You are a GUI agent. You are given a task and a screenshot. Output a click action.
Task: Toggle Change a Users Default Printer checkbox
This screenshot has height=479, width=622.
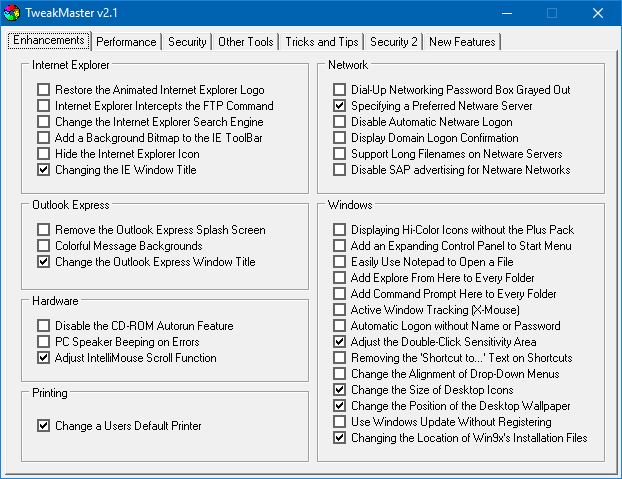[44, 426]
